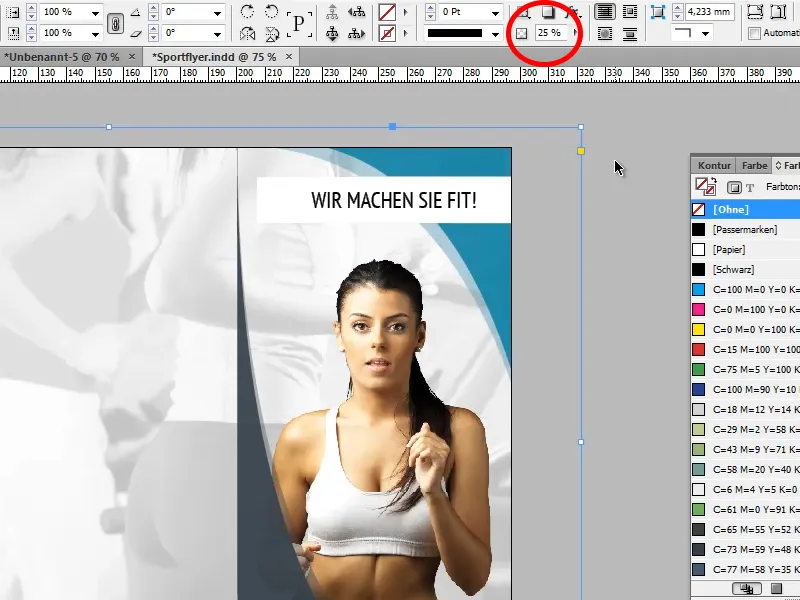
Task: Click the opacity checkerboard icon
Action: pos(521,34)
